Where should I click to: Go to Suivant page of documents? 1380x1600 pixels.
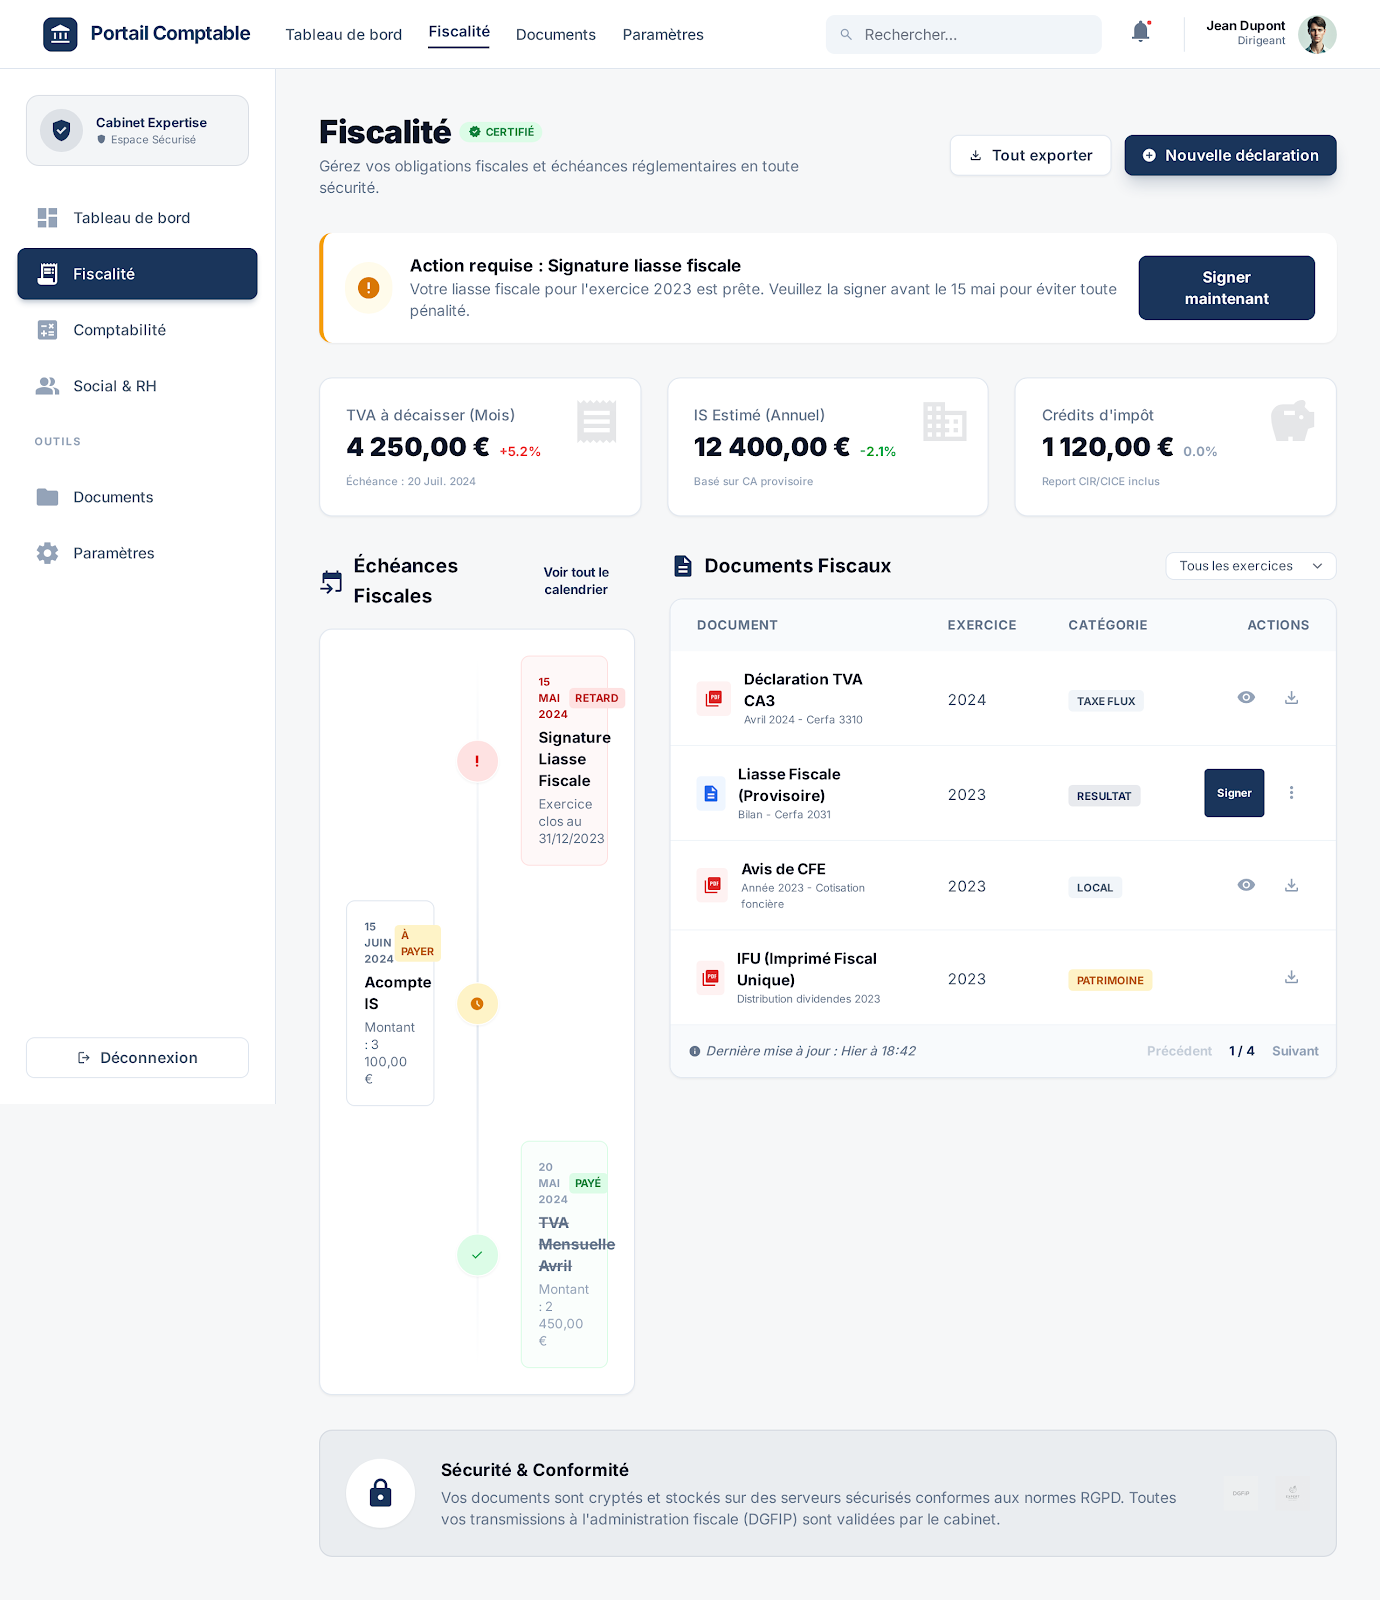pyautogui.click(x=1295, y=1051)
